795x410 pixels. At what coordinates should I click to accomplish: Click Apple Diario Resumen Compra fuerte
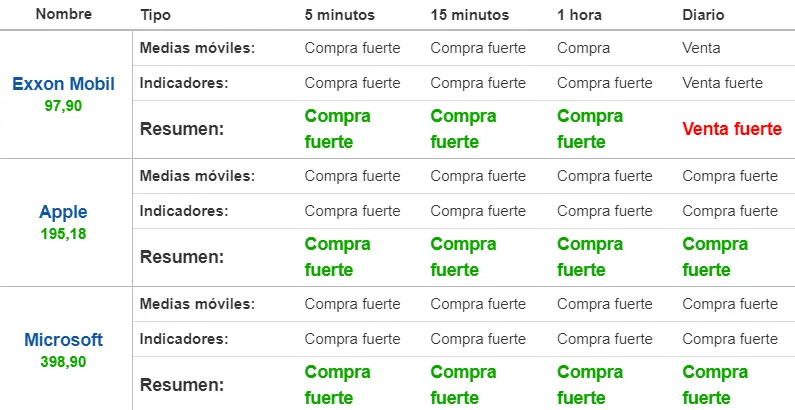715,257
